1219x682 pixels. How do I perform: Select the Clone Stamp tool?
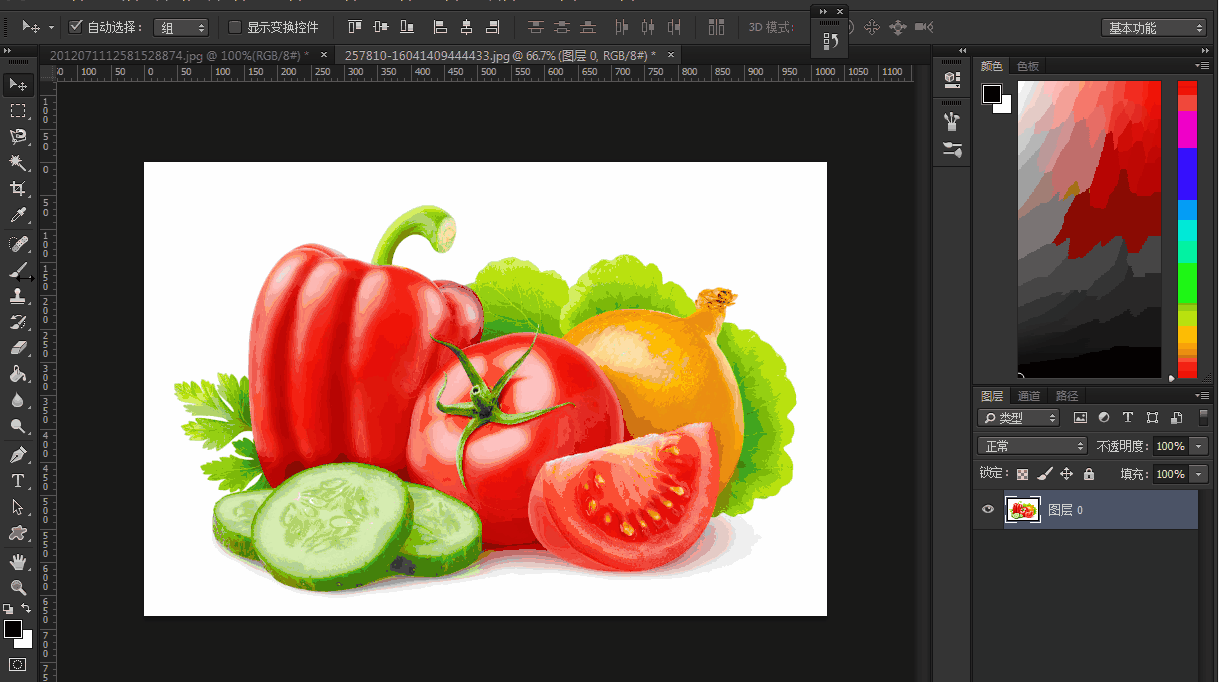tap(18, 296)
